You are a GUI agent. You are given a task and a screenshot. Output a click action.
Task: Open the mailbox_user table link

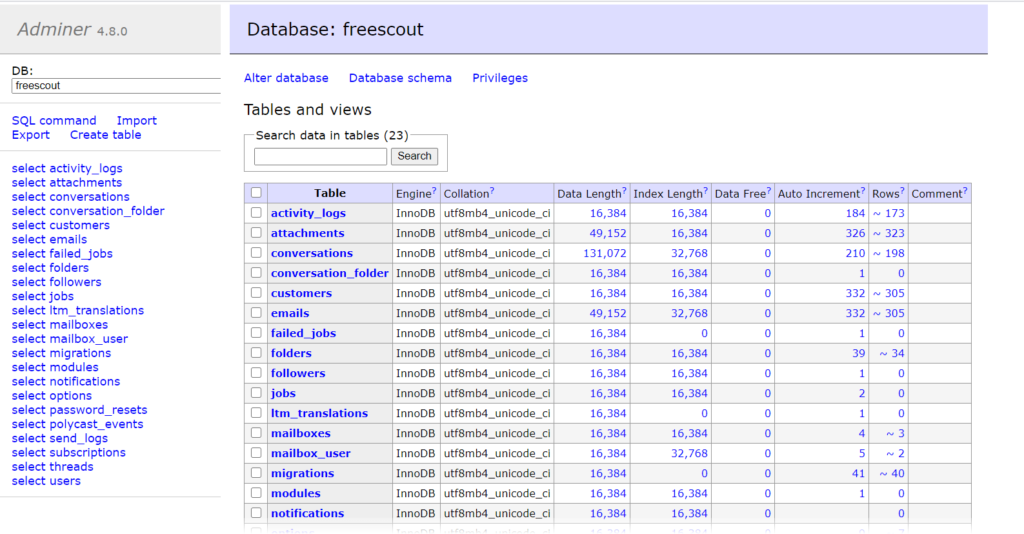tap(311, 453)
